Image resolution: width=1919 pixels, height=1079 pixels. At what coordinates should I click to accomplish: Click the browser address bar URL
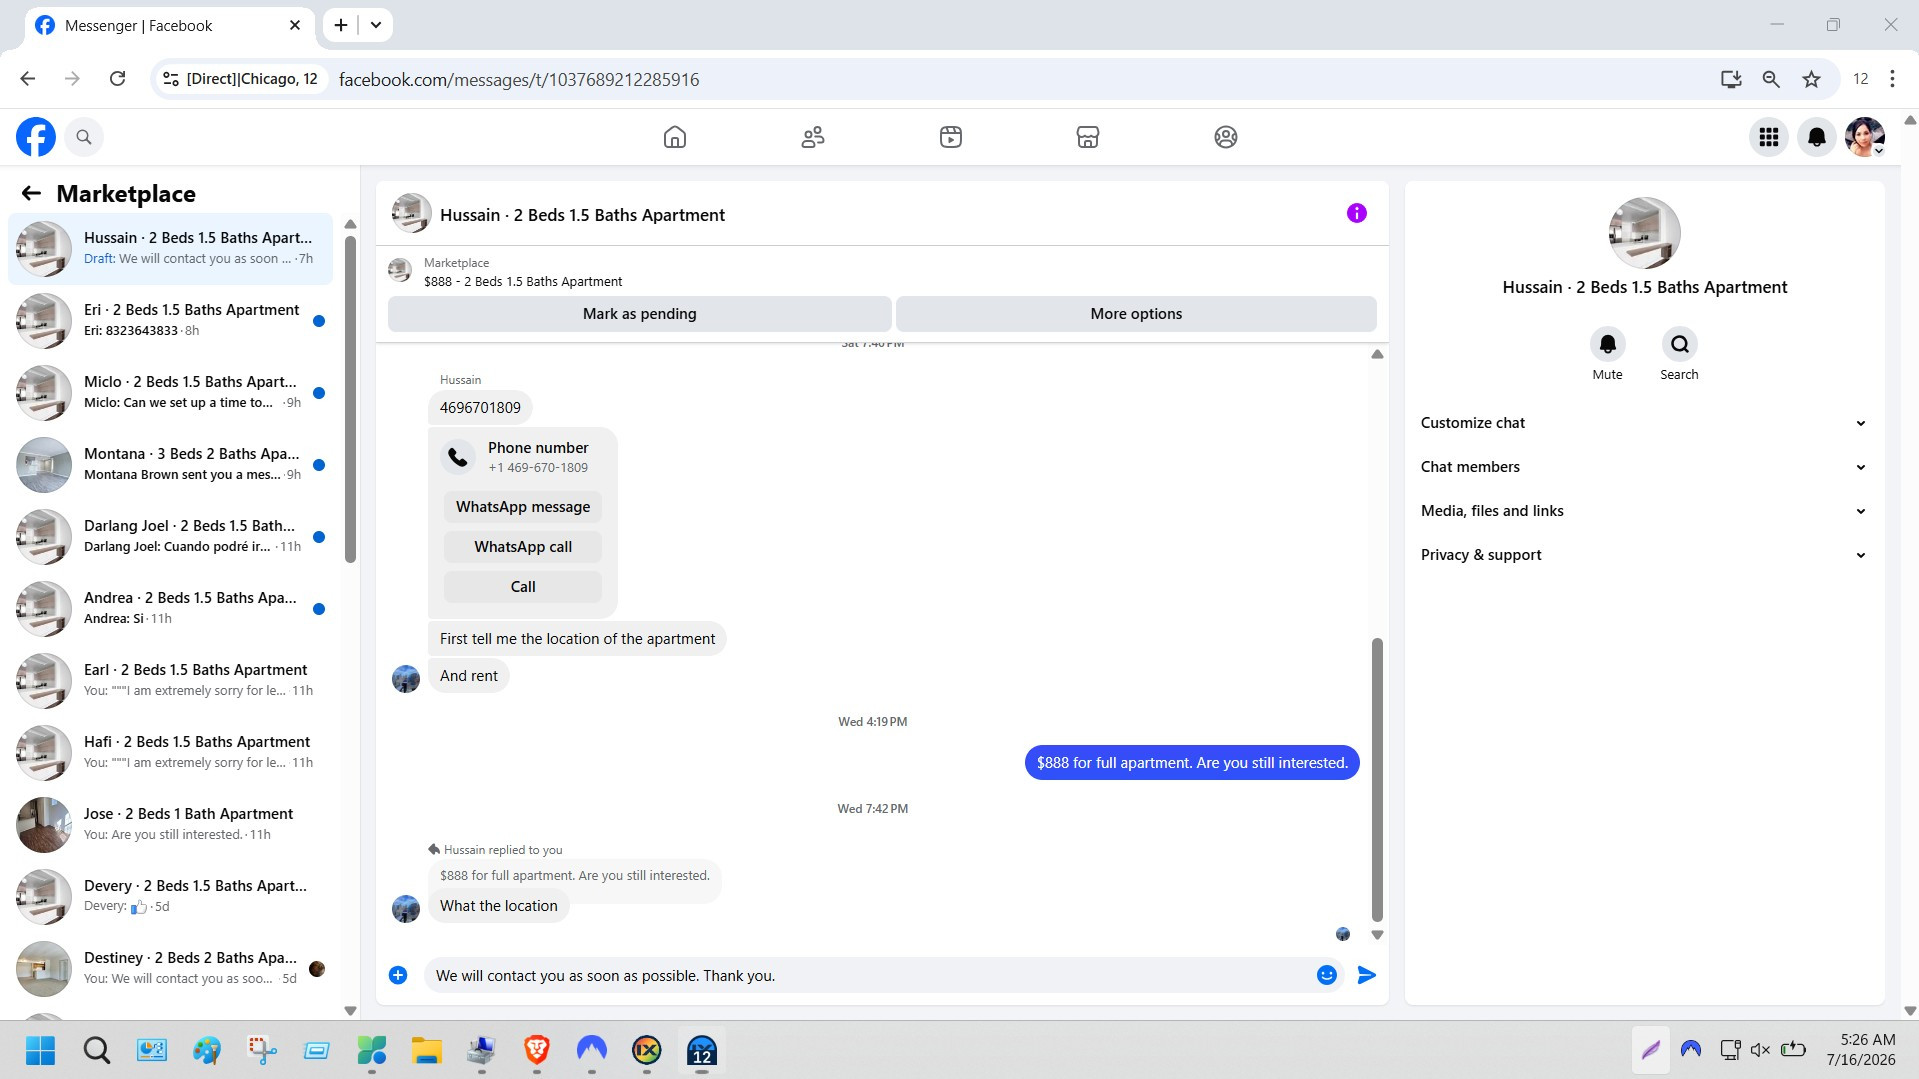[x=519, y=79]
